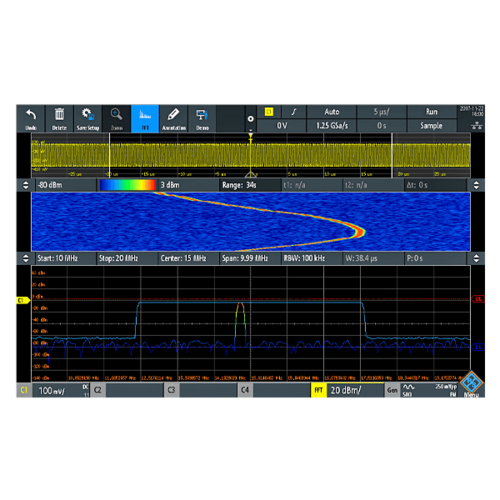The width and height of the screenshot is (500, 500).
Task: Enable channel C2
Action: coord(98,390)
